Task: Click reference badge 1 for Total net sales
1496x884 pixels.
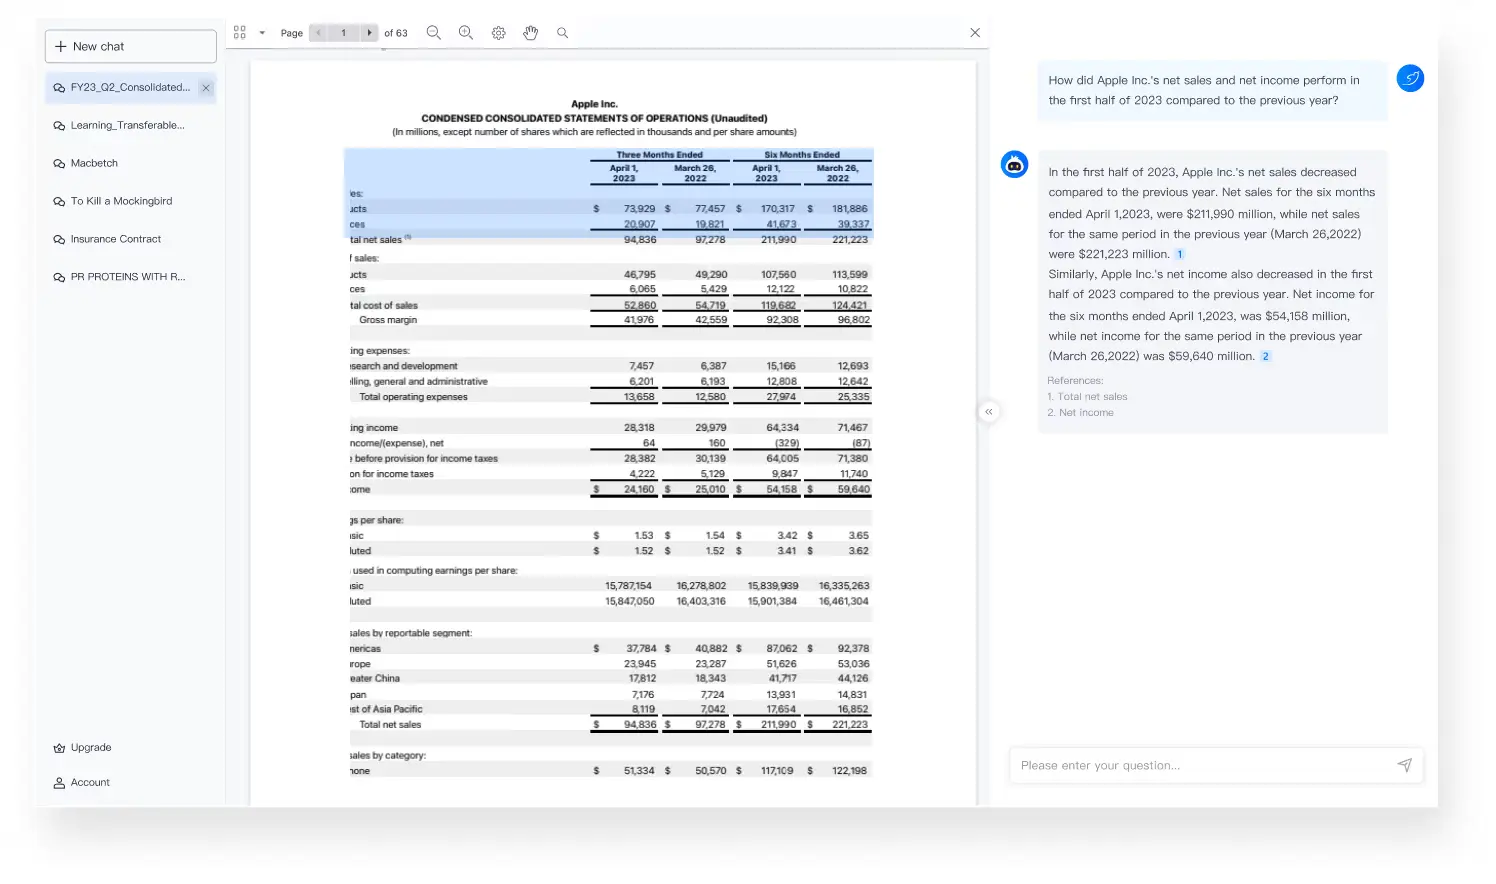Action: tap(1180, 254)
